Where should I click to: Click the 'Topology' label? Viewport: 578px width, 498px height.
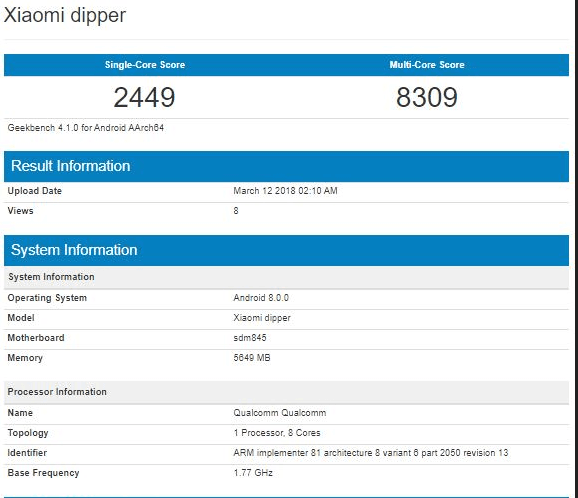pos(28,433)
